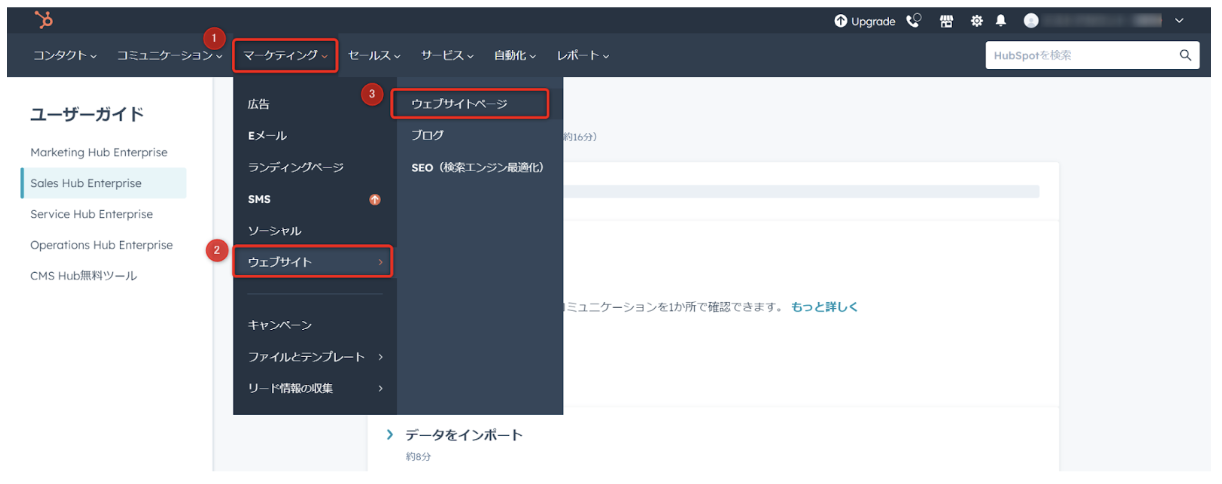
Task: Click the user avatar icon
Action: pyautogui.click(x=1031, y=20)
